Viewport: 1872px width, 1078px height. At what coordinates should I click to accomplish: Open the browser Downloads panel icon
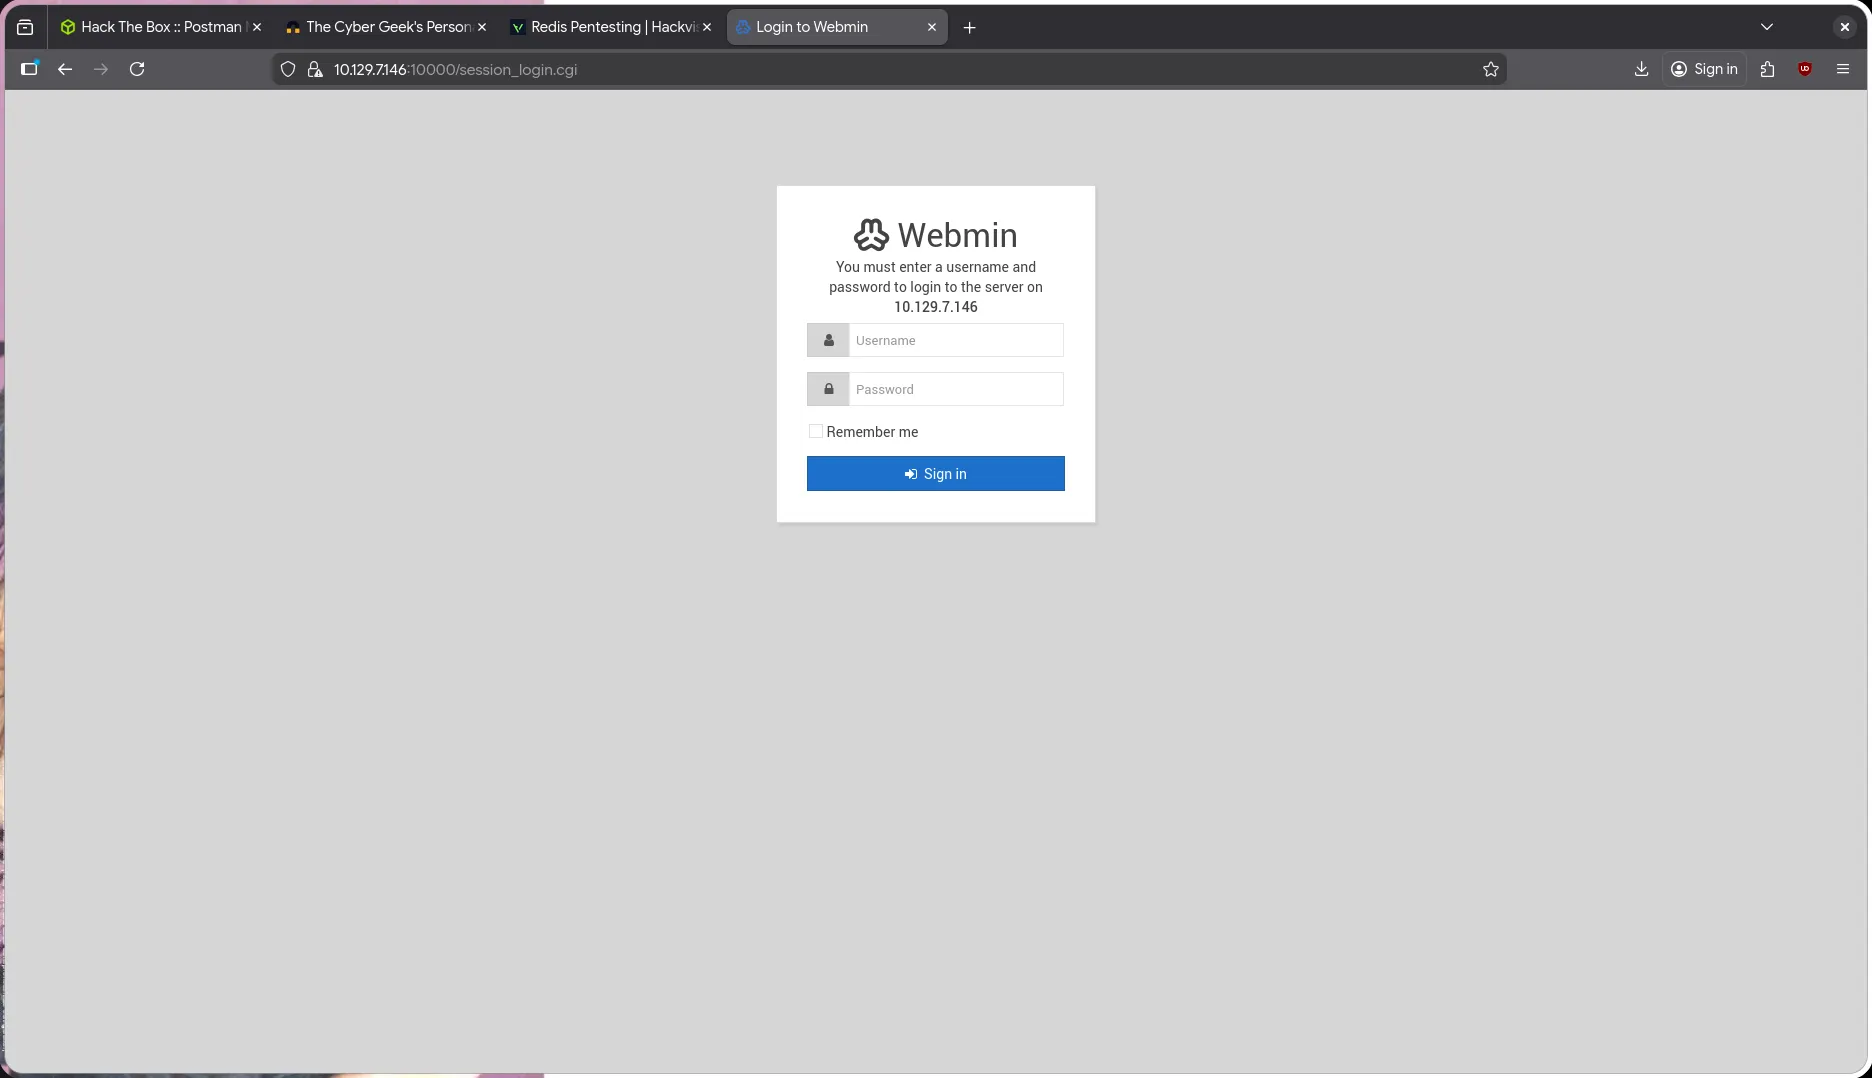point(1640,69)
